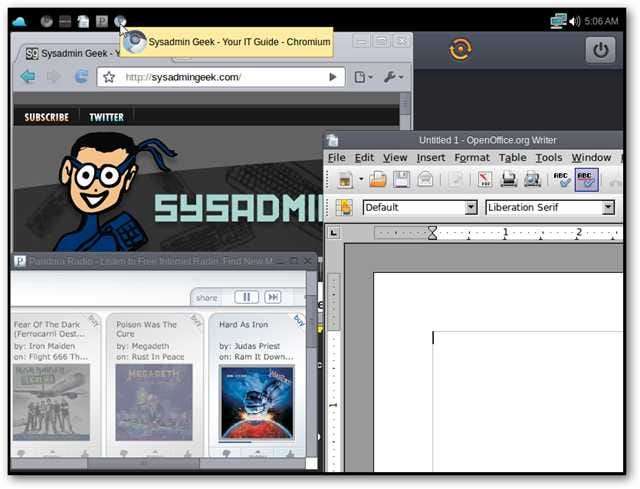The height and width of the screenshot is (489, 640).
Task: Click the Megadeth artist name
Action: [x=148, y=346]
